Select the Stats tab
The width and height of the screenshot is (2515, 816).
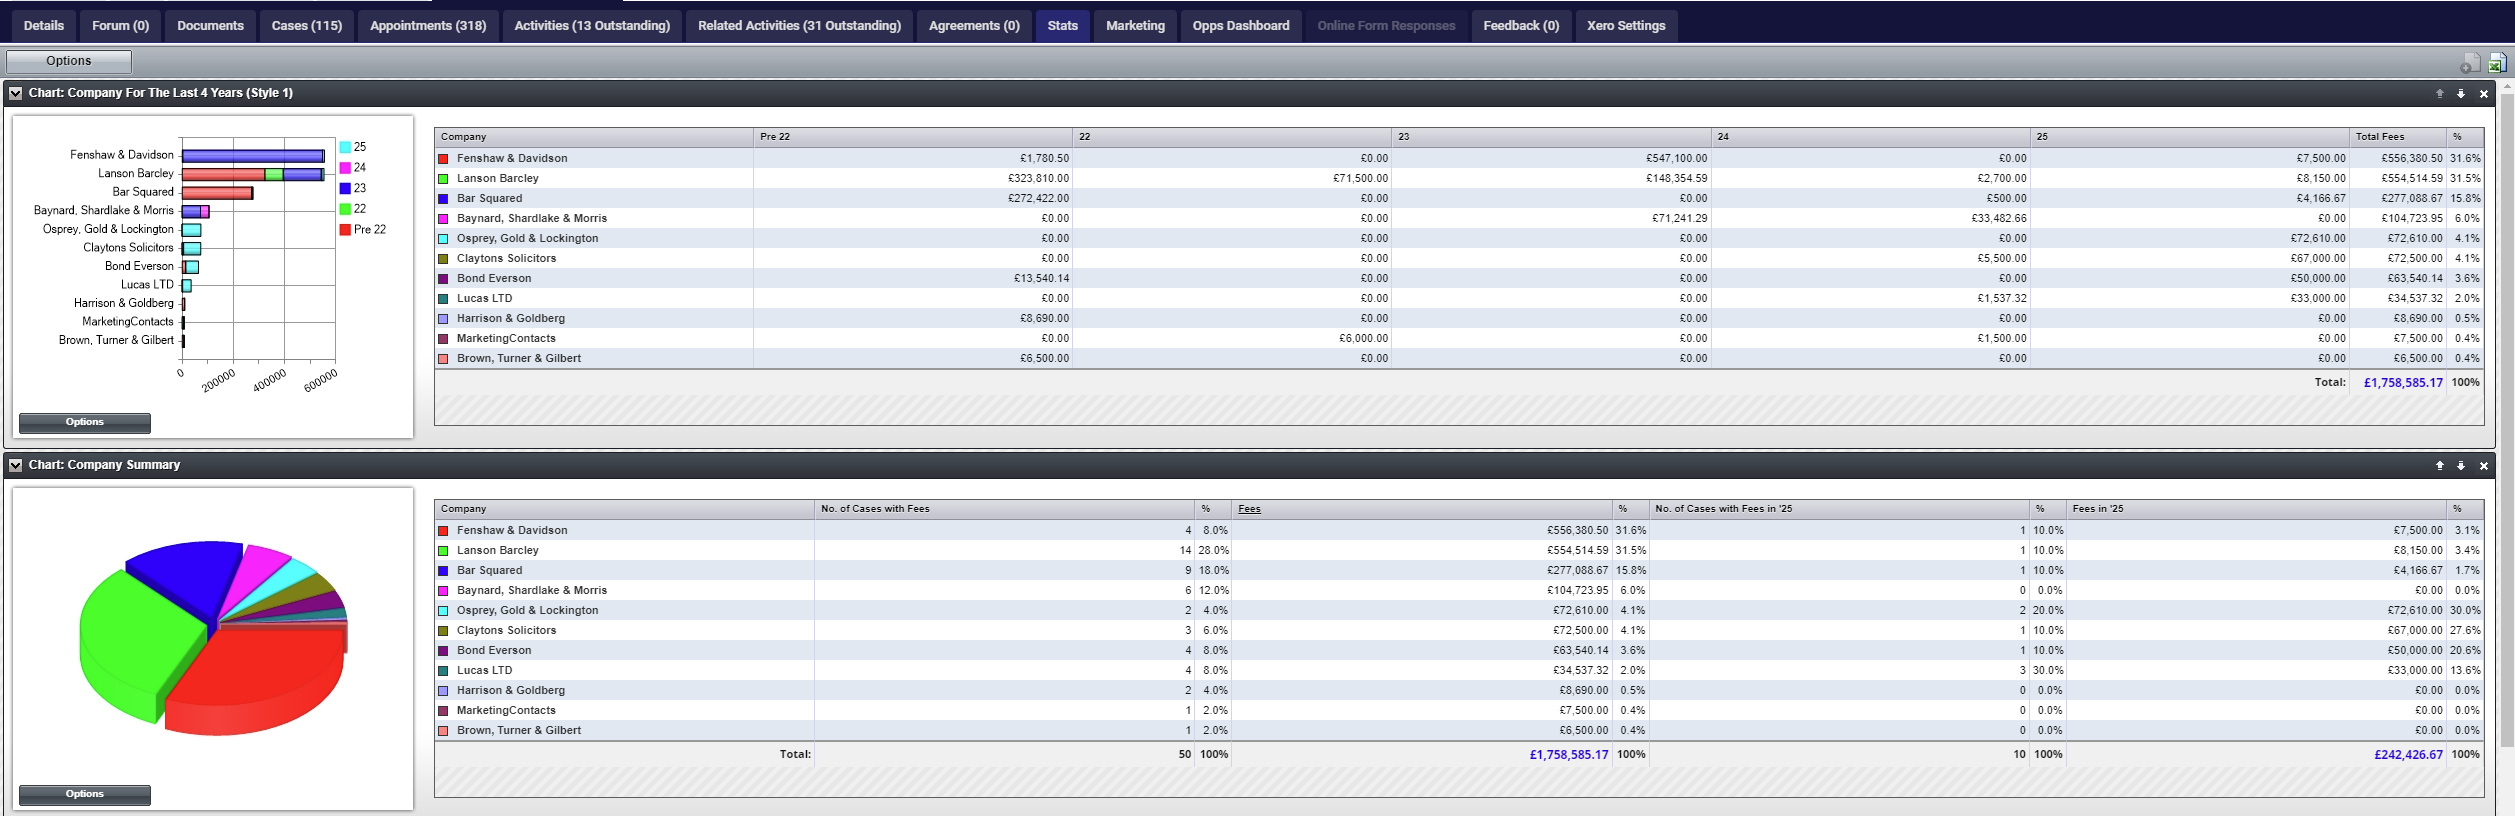(x=1063, y=26)
